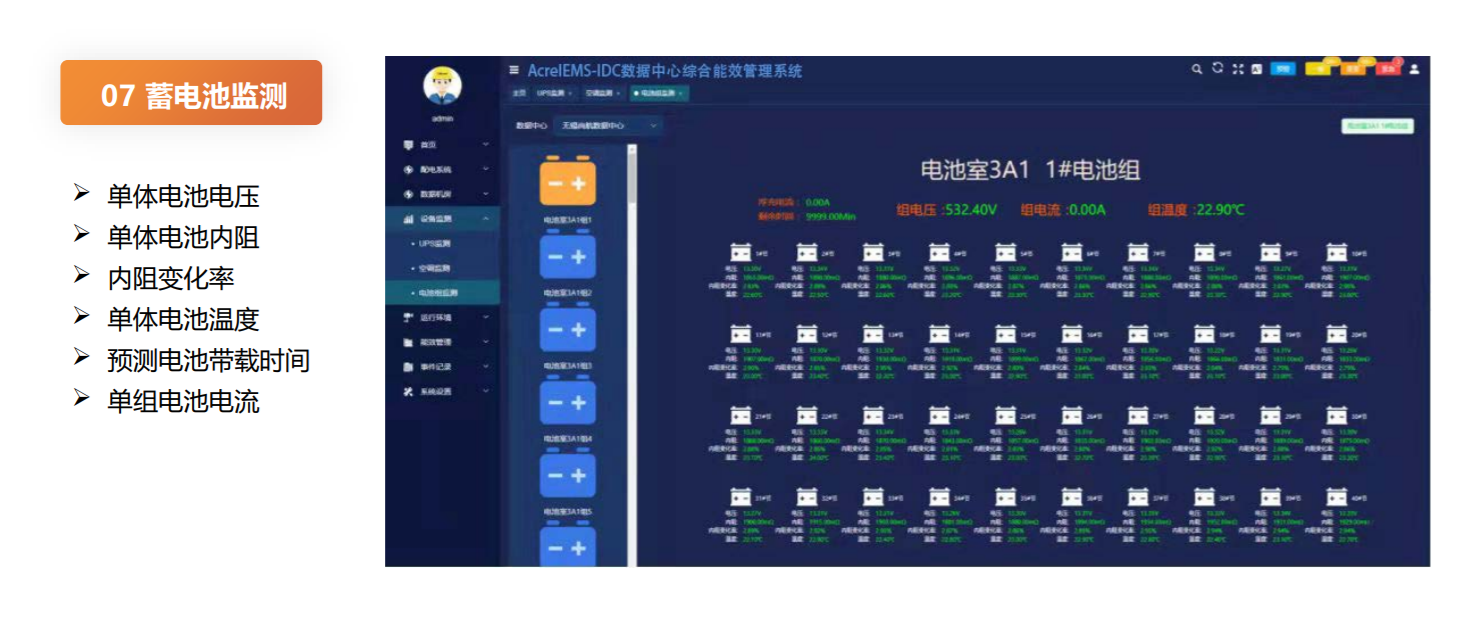Screen dimensions: 1479x632
Task: Click the 9999.00Min remaining time value
Action: tap(832, 216)
